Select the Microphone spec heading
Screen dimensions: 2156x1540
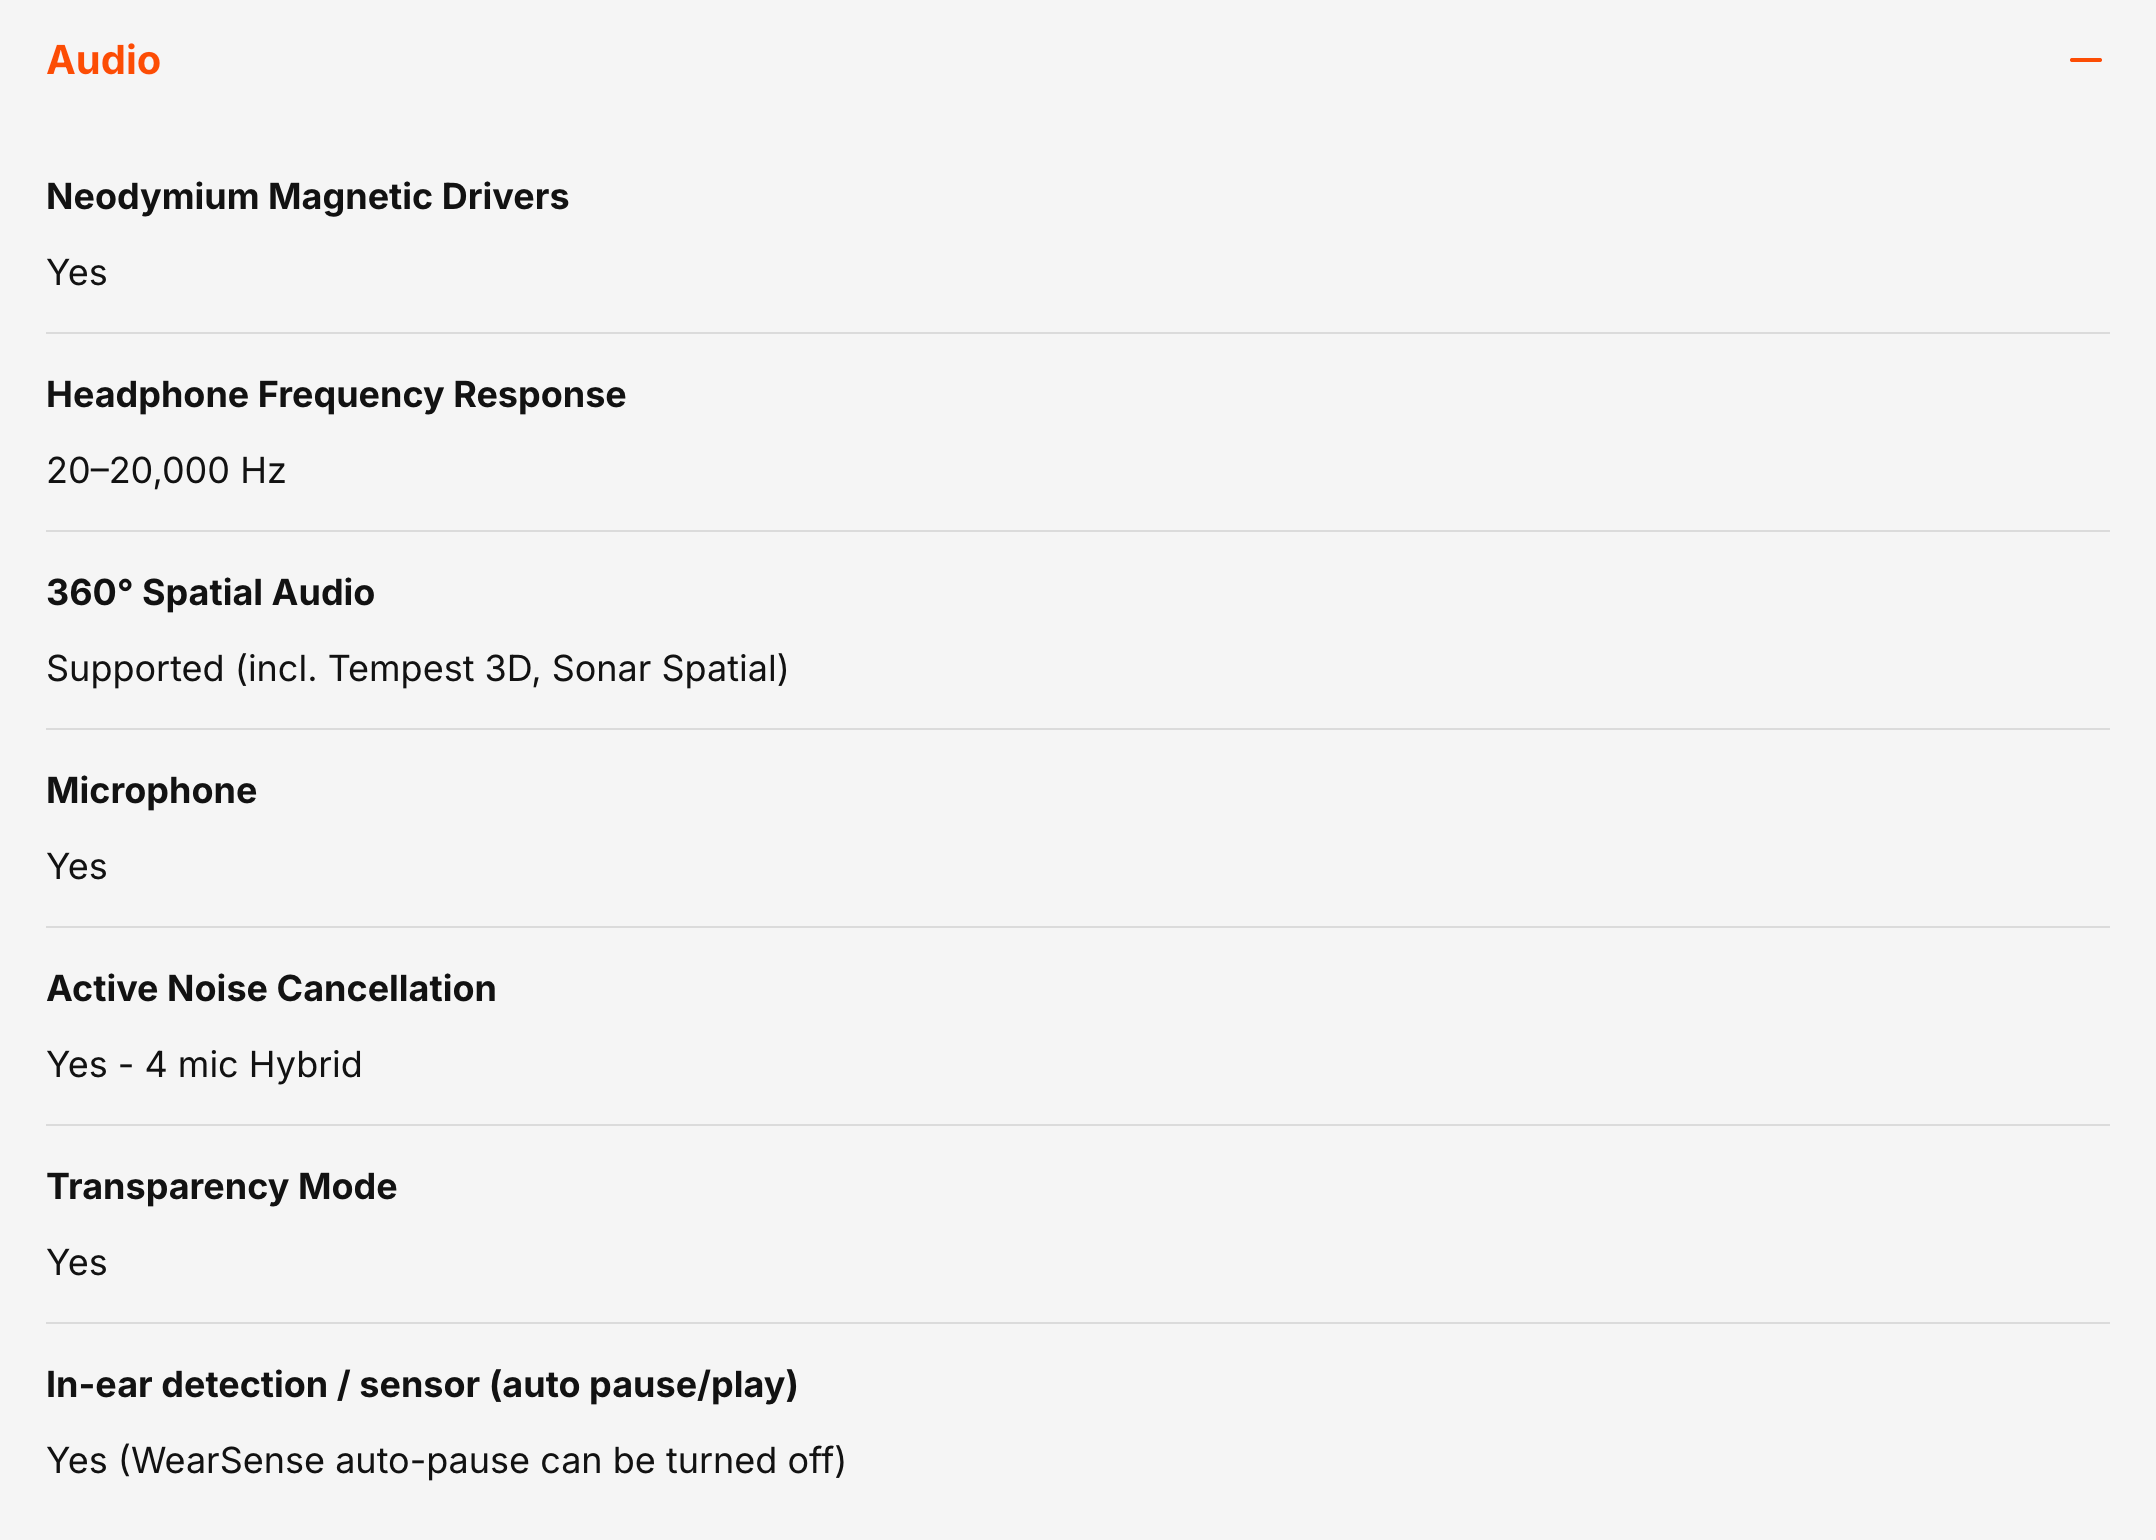[152, 791]
